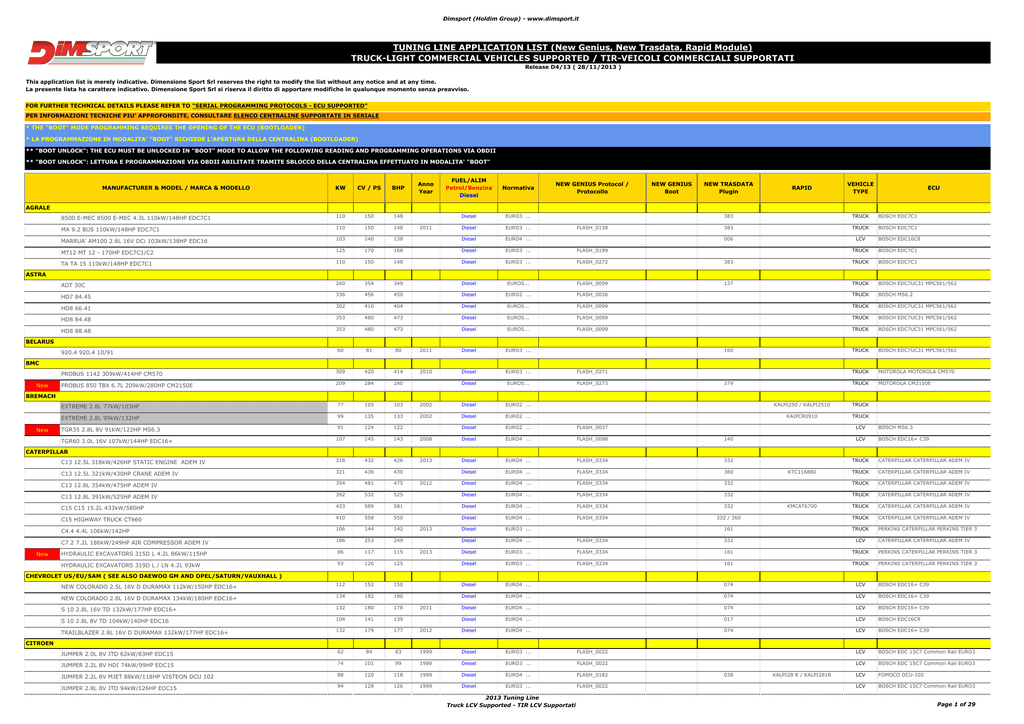
Task: Click the red 'New' badge beside HYDRAULIC EXCAVATORS 315D
Action: point(42,554)
